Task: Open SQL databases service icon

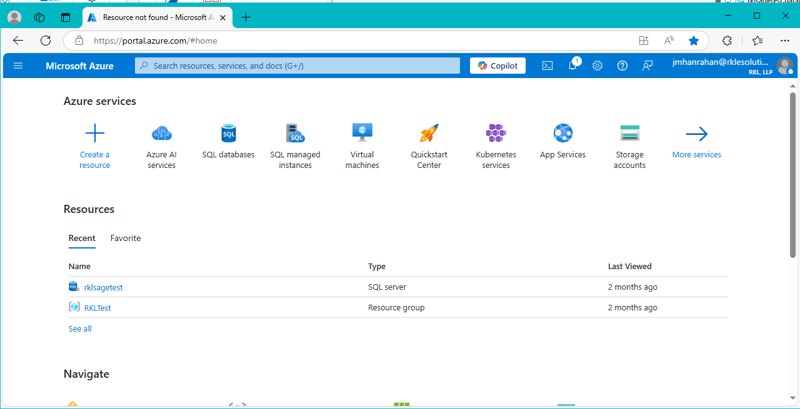Action: [228, 133]
